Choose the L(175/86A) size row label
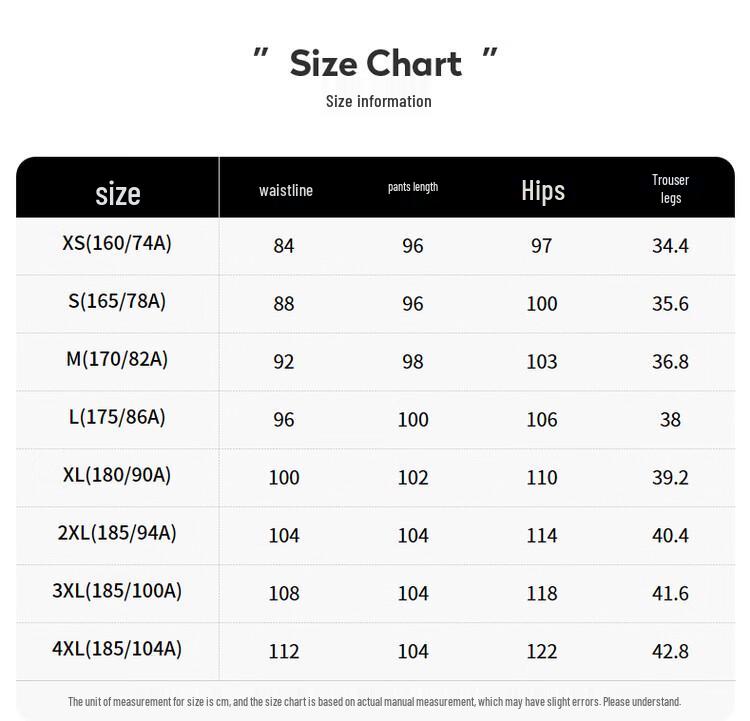Image resolution: width=750 pixels, height=721 pixels. click(x=117, y=417)
